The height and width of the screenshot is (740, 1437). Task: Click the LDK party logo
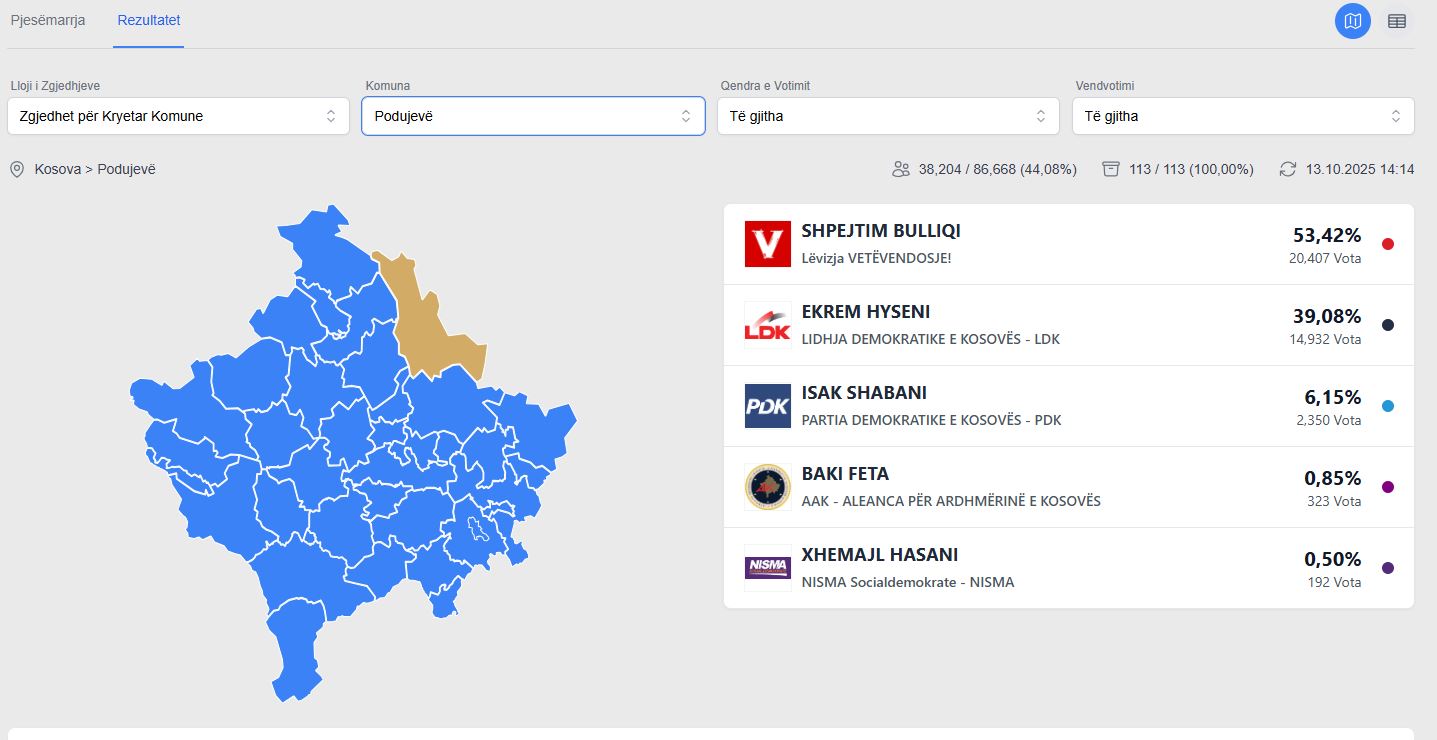768,325
